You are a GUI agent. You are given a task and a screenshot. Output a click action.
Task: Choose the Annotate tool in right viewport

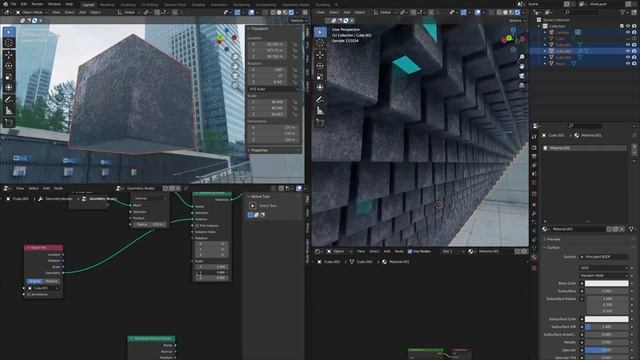click(320, 100)
